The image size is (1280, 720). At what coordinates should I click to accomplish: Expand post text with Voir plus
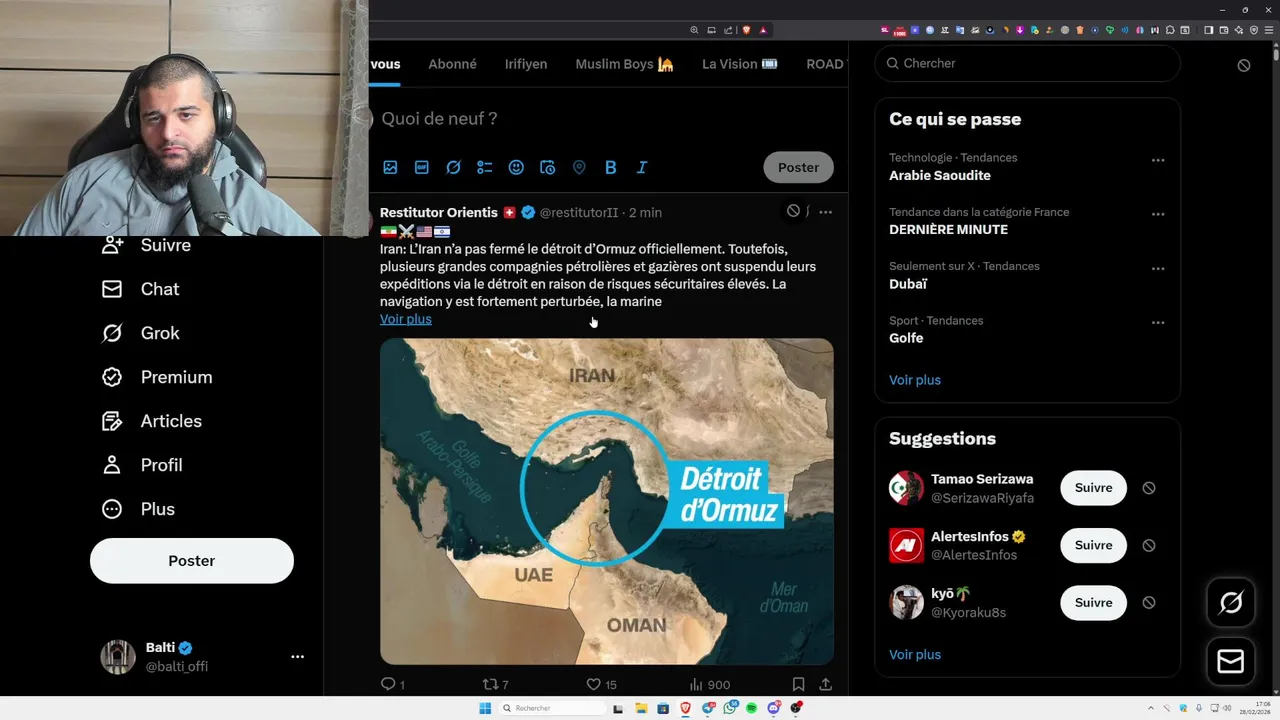pyautogui.click(x=406, y=319)
